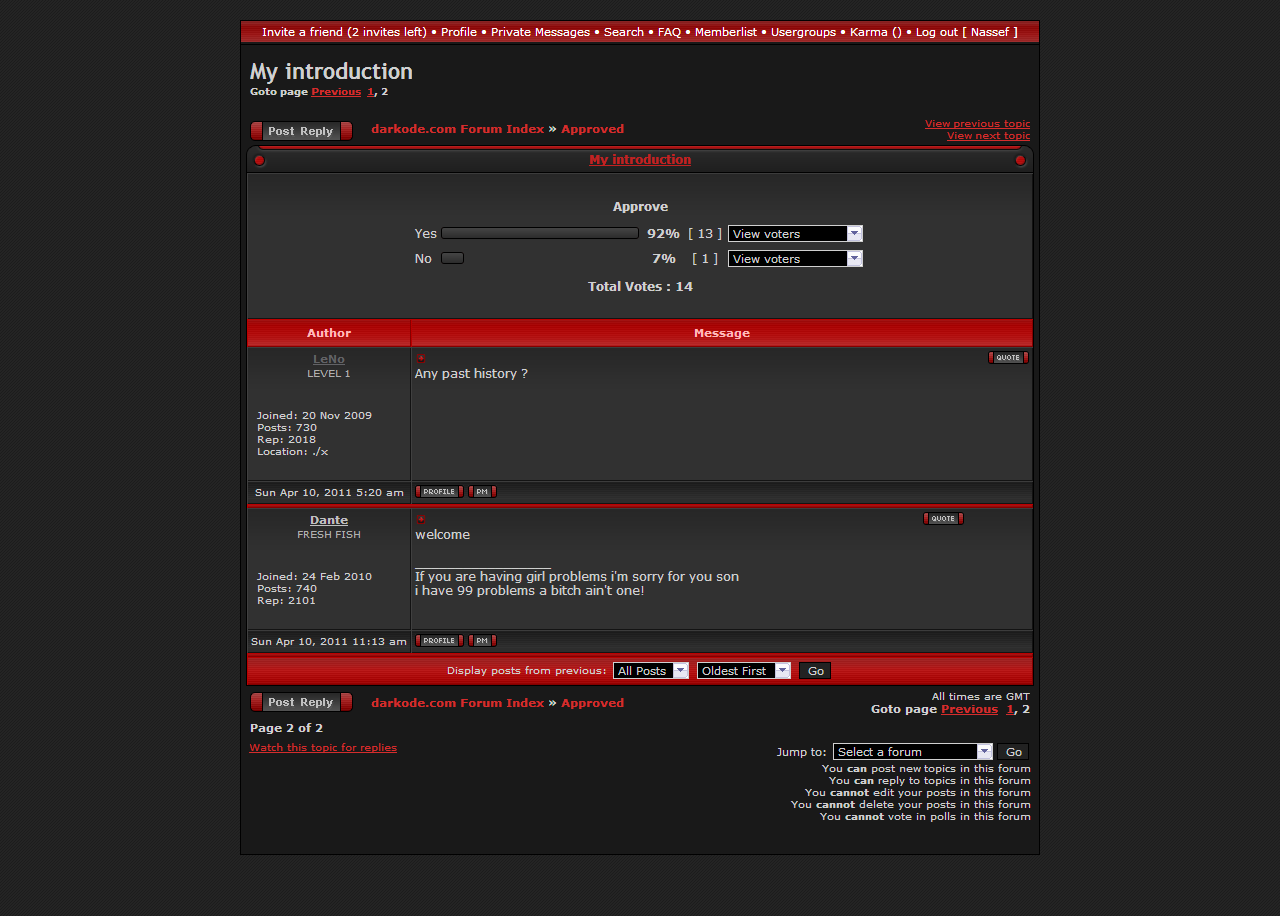1280x916 pixels.
Task: Open the View next topic link
Action: pos(988,136)
